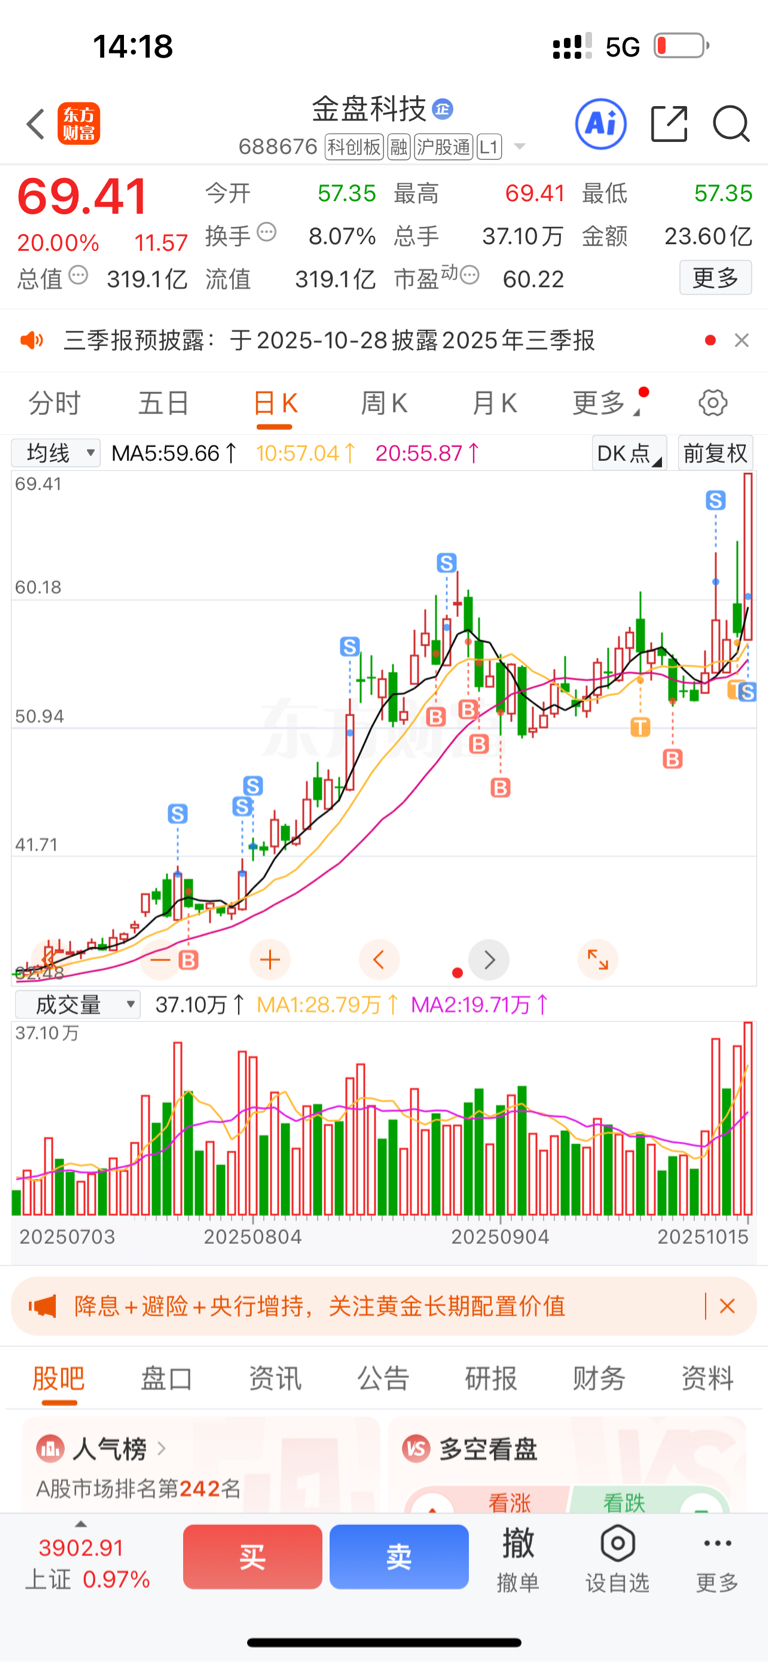The height and width of the screenshot is (1662, 768).
Task: Expand 人气榜 chevron arrow
Action: coord(162,1447)
